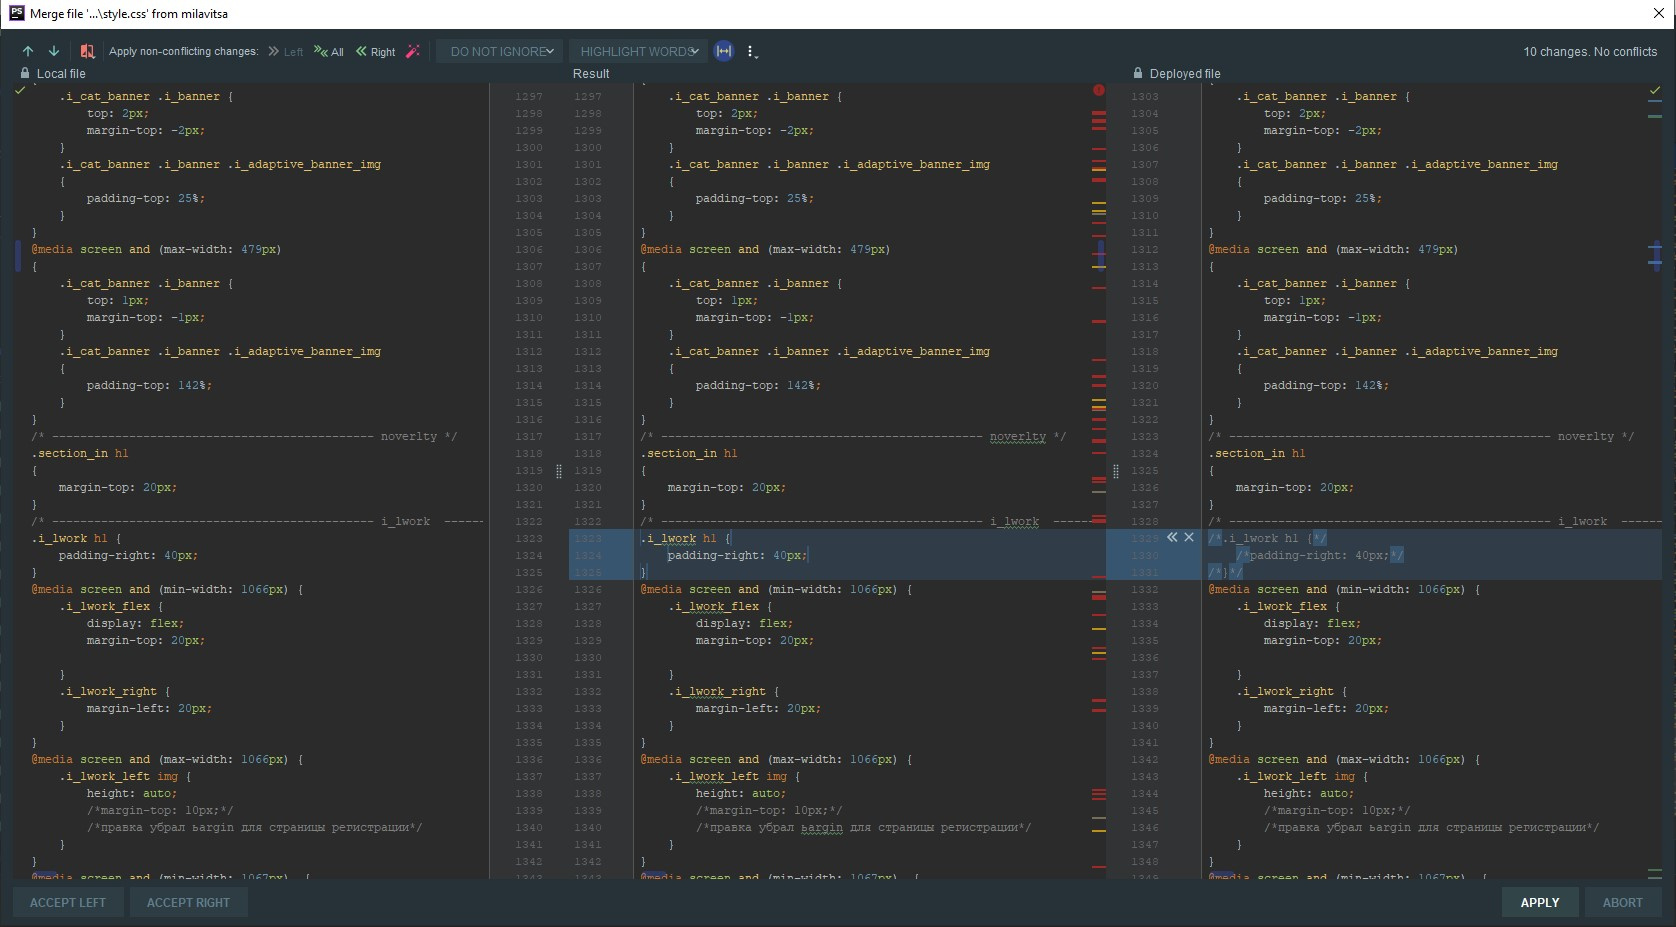Click the compare contents icon in the toolbar

[87, 51]
